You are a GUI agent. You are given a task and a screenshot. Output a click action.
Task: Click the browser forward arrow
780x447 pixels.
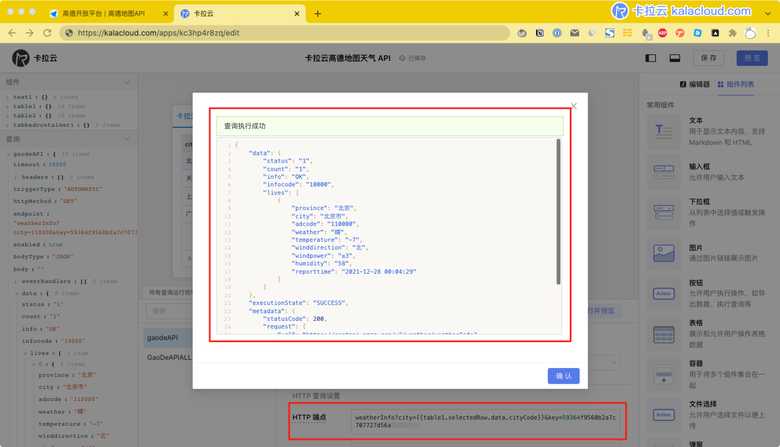click(29, 33)
